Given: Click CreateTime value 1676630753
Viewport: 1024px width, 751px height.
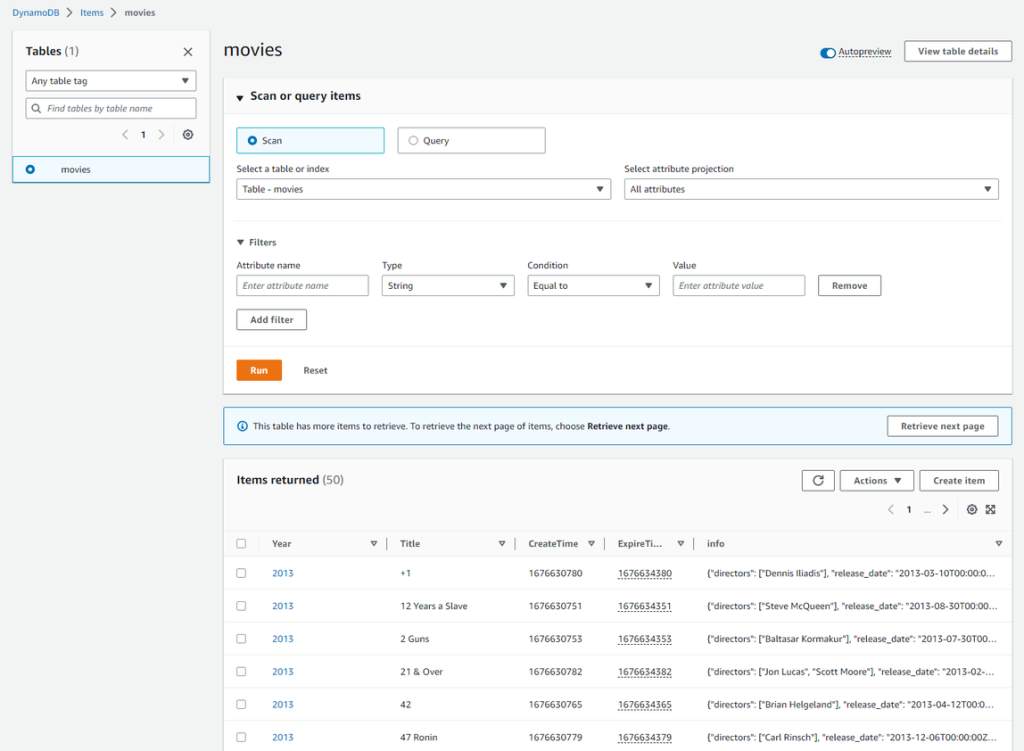Looking at the screenshot, I should coord(555,639).
